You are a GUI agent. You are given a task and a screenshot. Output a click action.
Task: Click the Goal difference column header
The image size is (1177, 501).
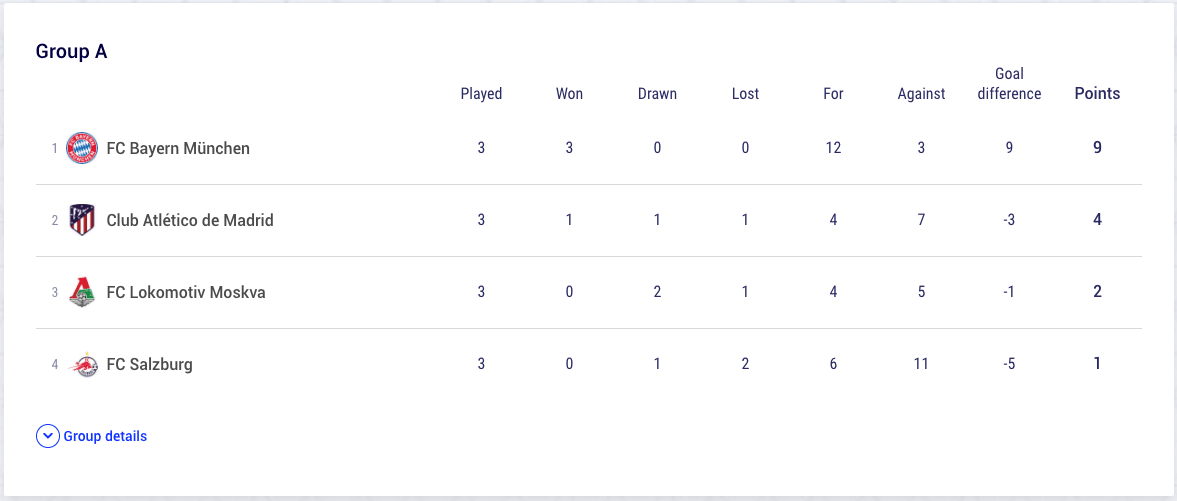(x=1010, y=83)
